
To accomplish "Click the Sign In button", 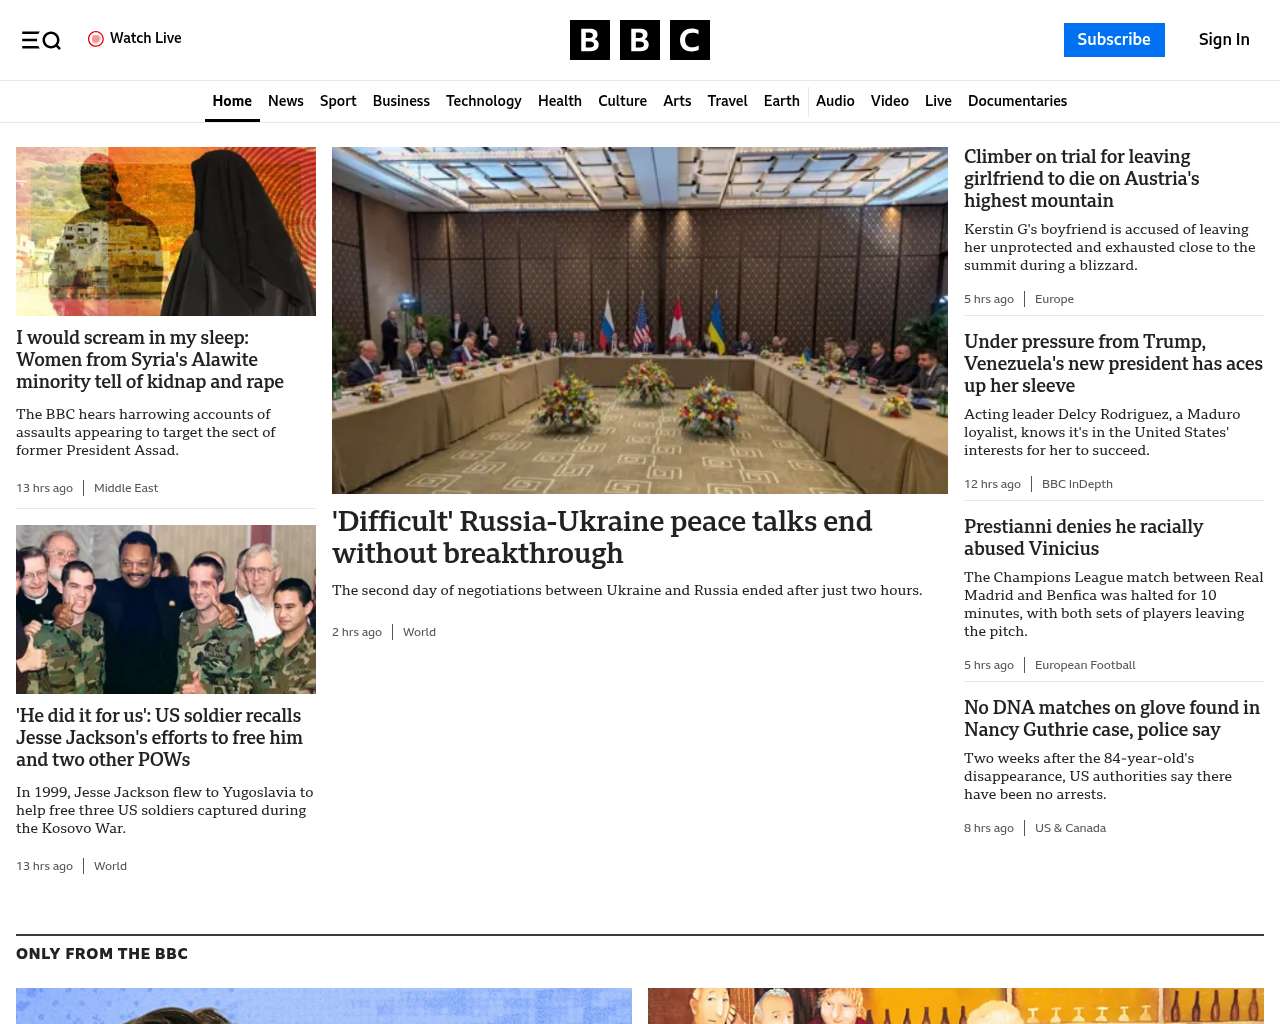I will [1223, 40].
